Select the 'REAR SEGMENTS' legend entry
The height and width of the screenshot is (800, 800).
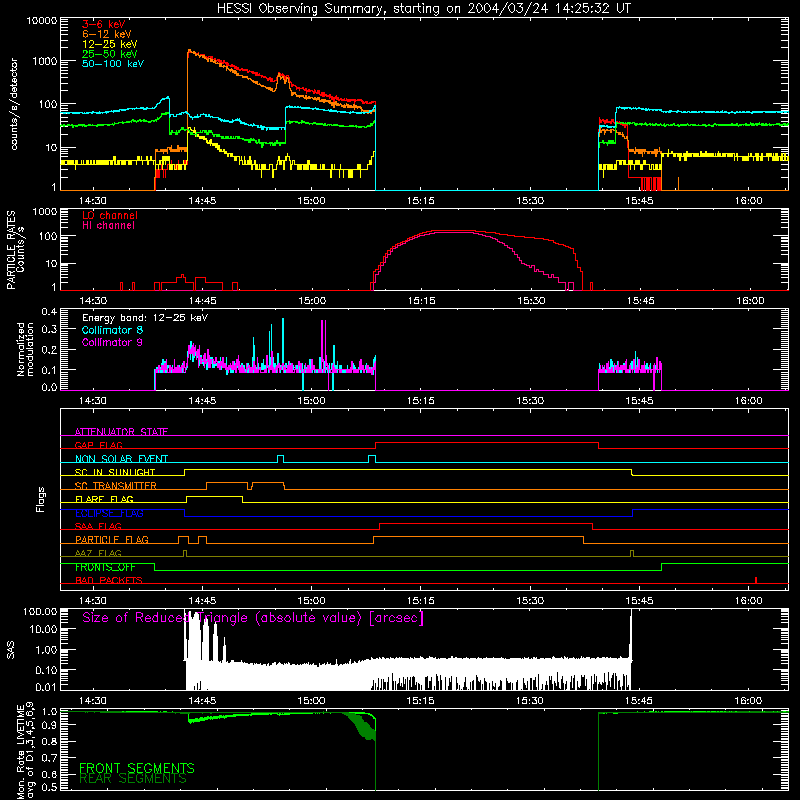point(133,779)
